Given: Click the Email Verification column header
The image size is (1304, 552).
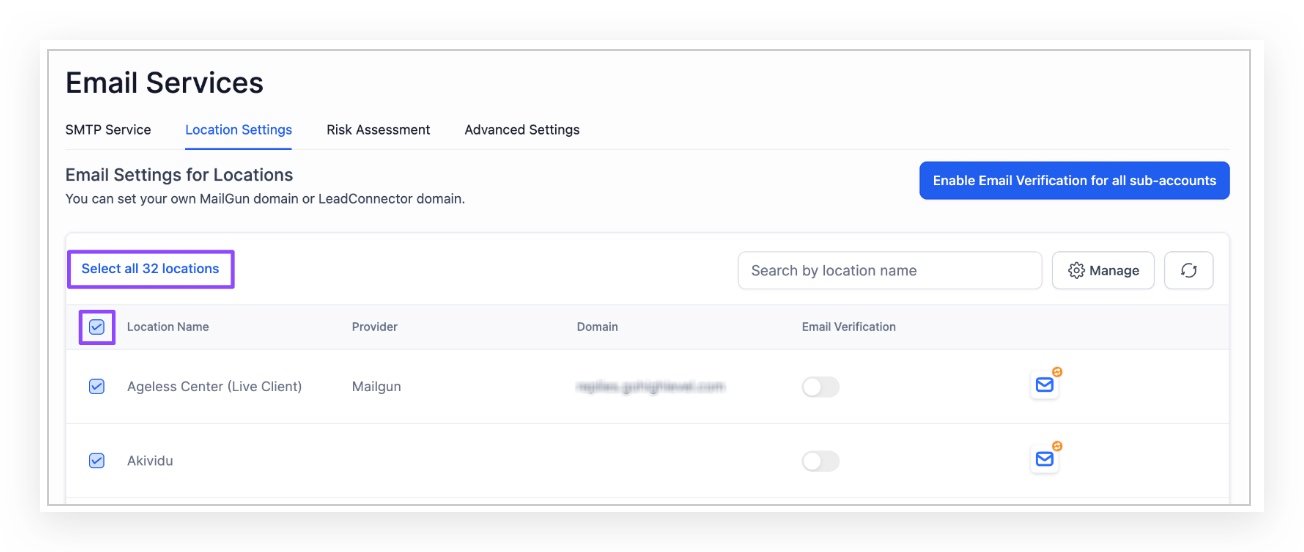Looking at the screenshot, I should point(848,327).
